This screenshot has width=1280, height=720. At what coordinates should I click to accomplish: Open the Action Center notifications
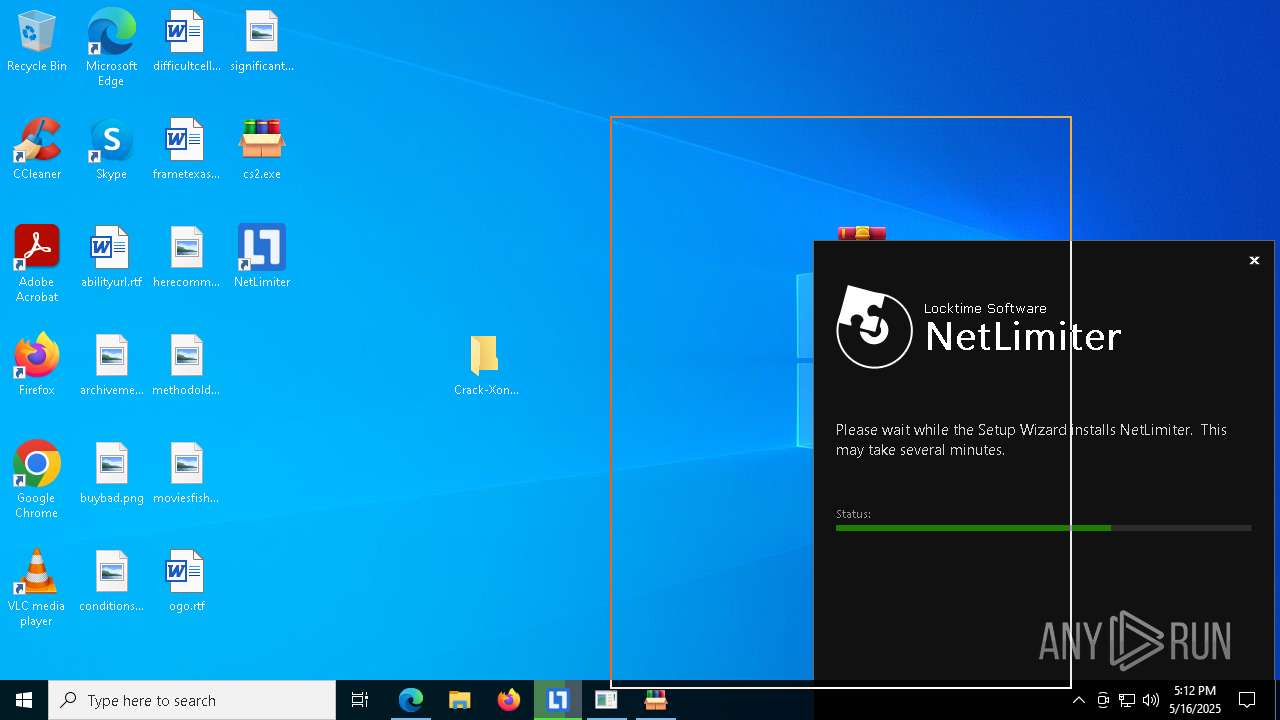click(x=1247, y=700)
